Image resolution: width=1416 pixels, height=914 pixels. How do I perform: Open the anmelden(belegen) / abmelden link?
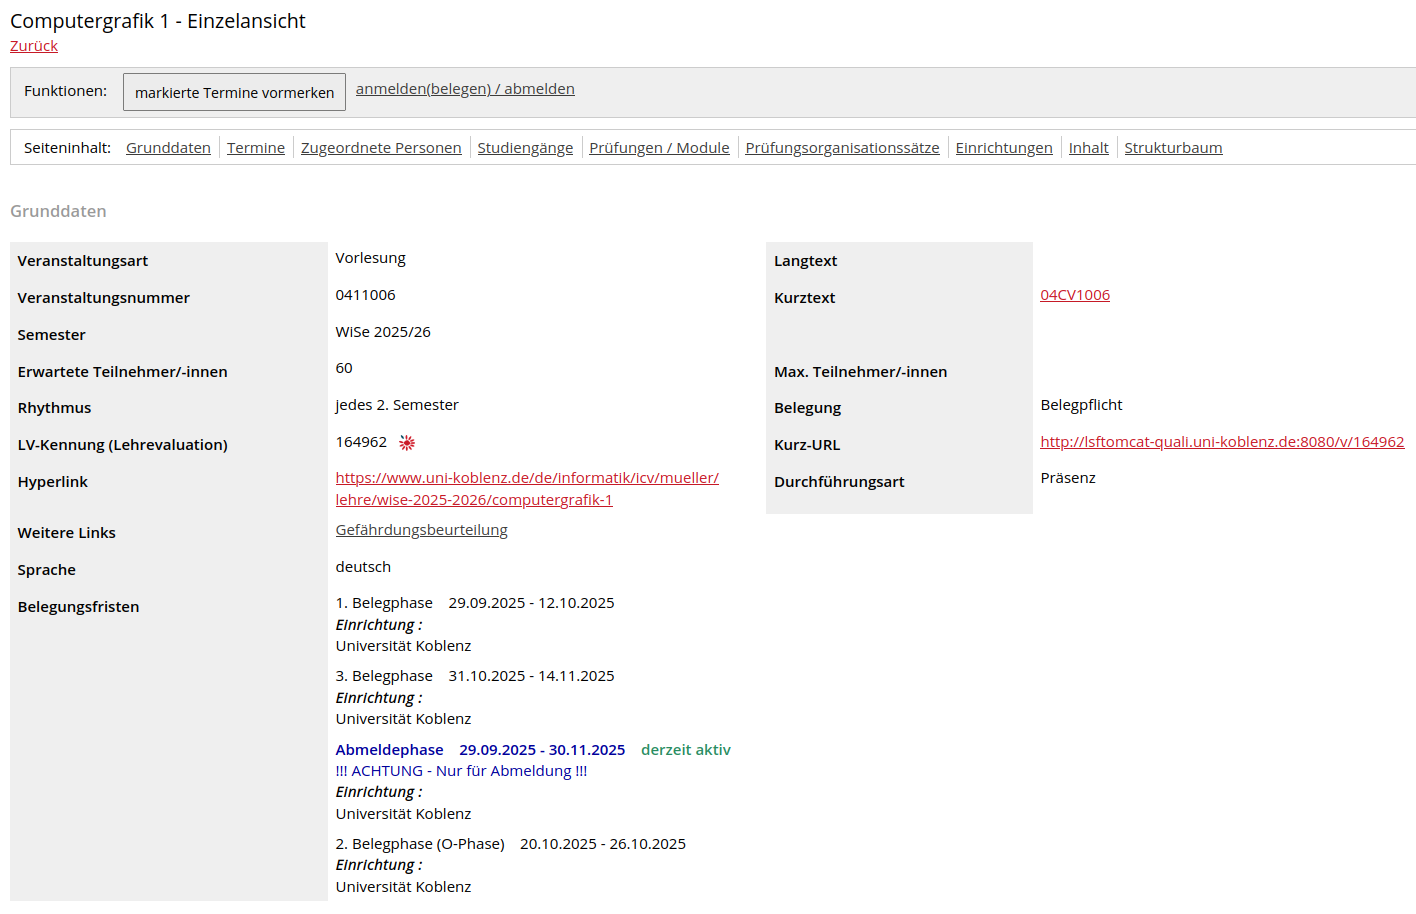(x=466, y=88)
